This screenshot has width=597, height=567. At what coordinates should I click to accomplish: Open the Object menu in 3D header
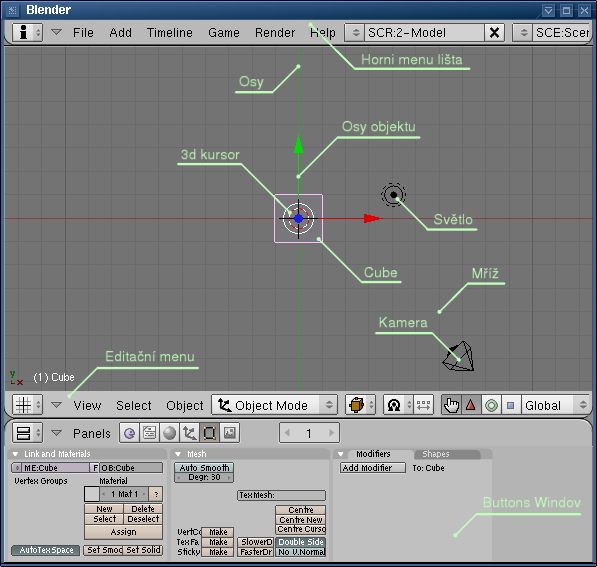coord(185,406)
